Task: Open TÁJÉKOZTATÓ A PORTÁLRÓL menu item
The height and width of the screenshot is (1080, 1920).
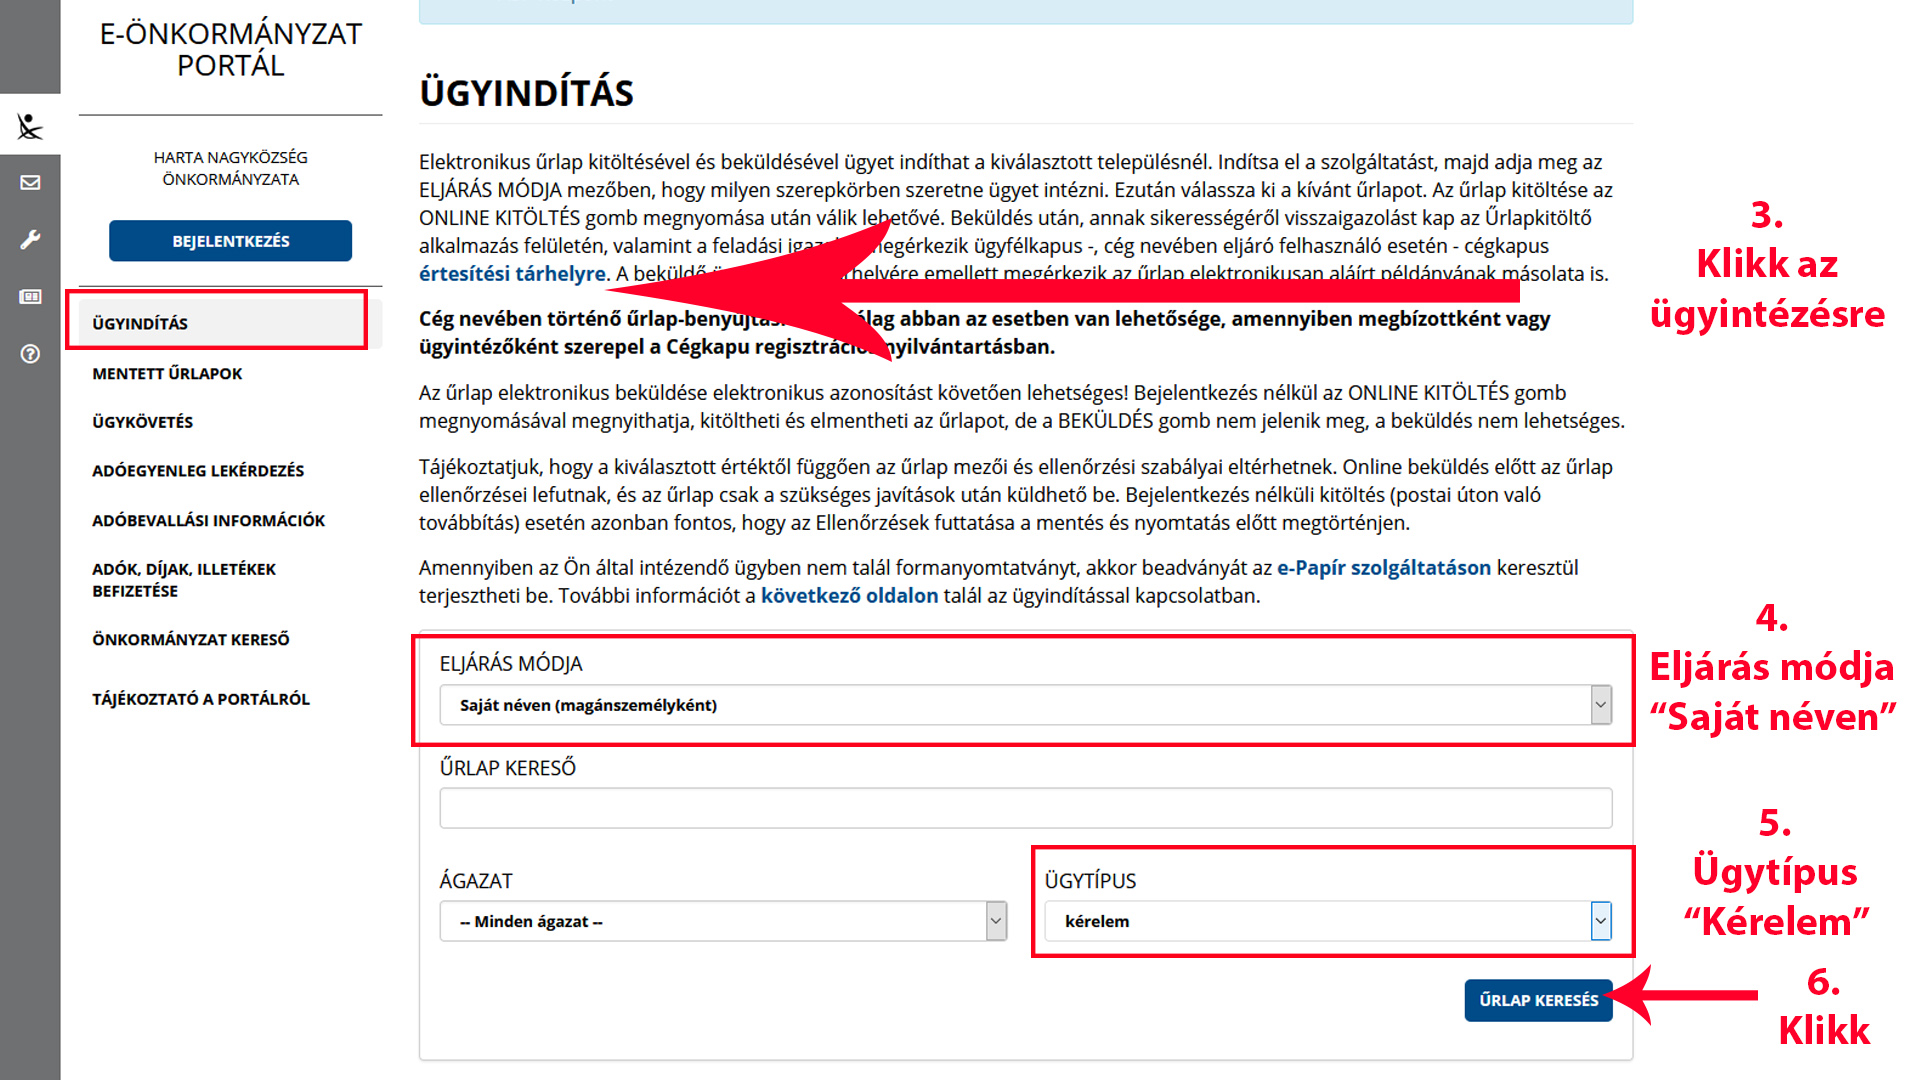Action: 201,699
